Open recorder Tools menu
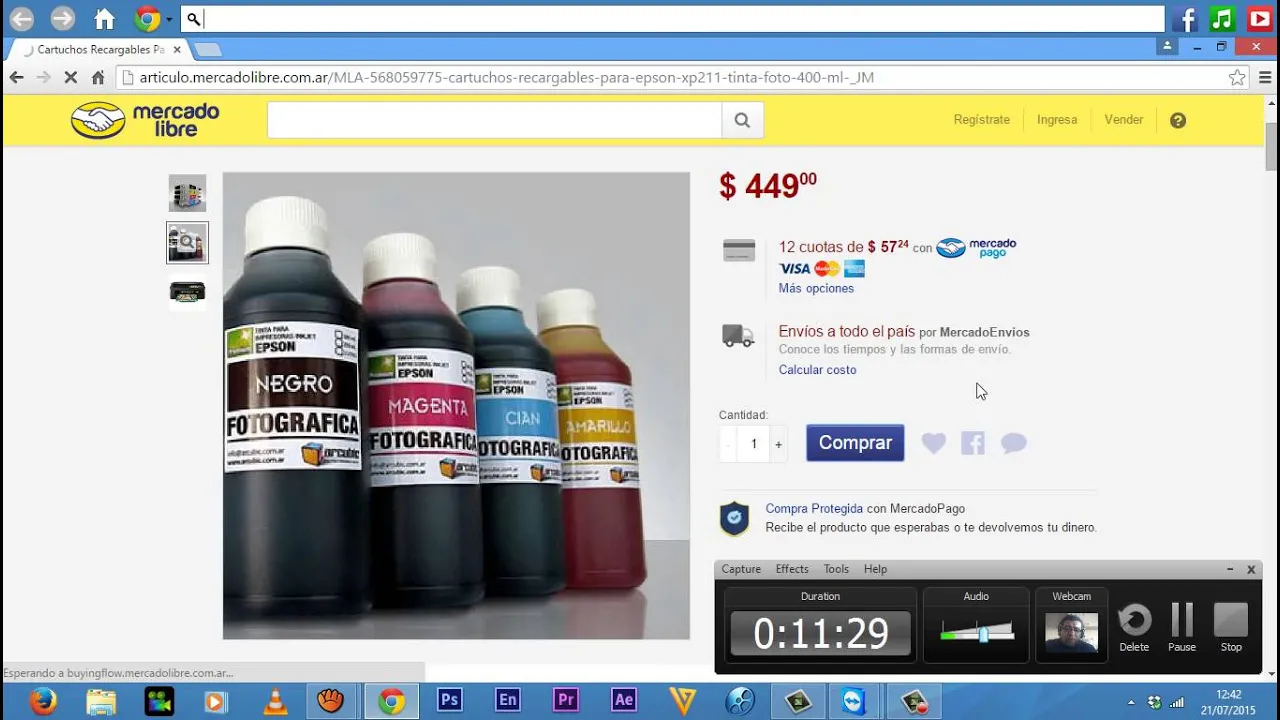This screenshot has height=720, width=1280. (x=836, y=569)
